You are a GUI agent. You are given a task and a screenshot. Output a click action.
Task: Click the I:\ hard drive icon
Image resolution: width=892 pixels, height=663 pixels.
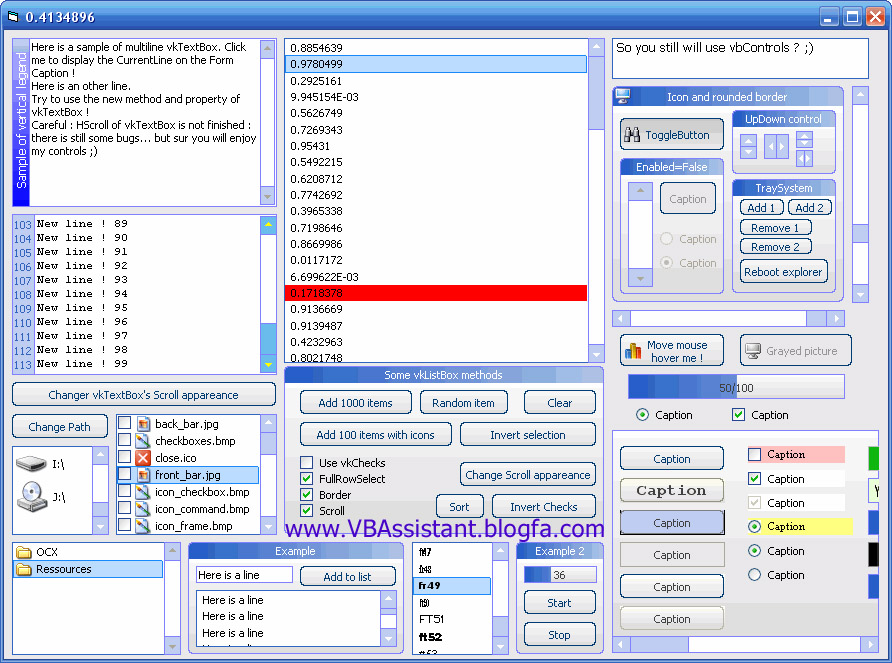point(32,463)
